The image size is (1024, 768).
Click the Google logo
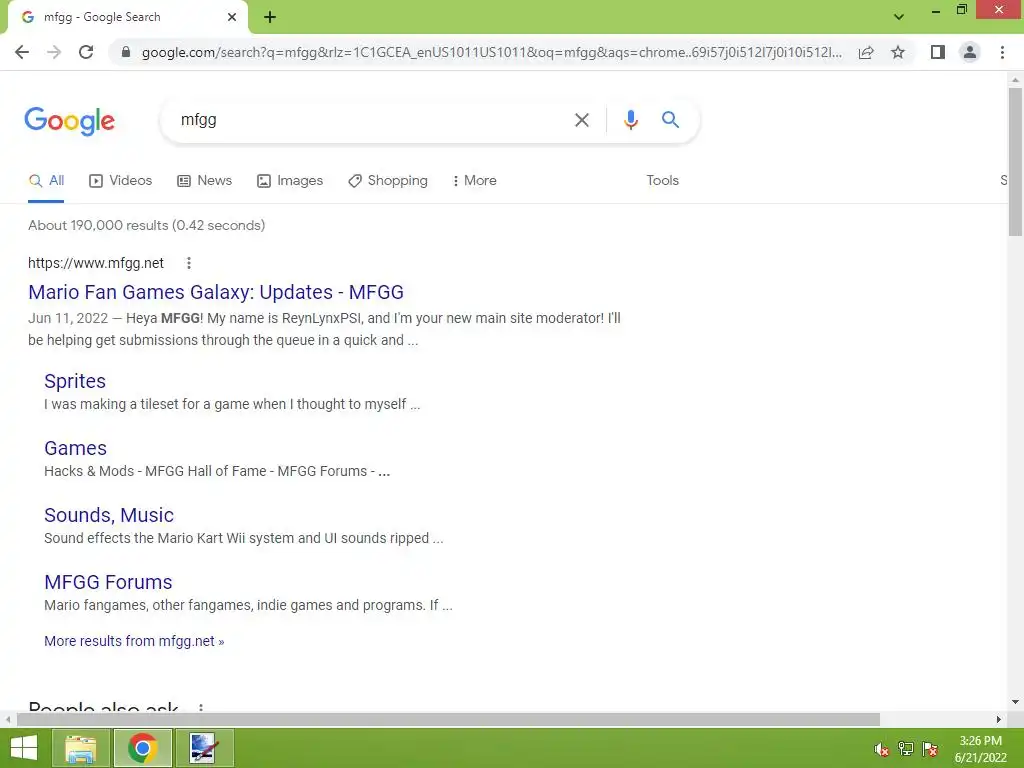point(69,121)
